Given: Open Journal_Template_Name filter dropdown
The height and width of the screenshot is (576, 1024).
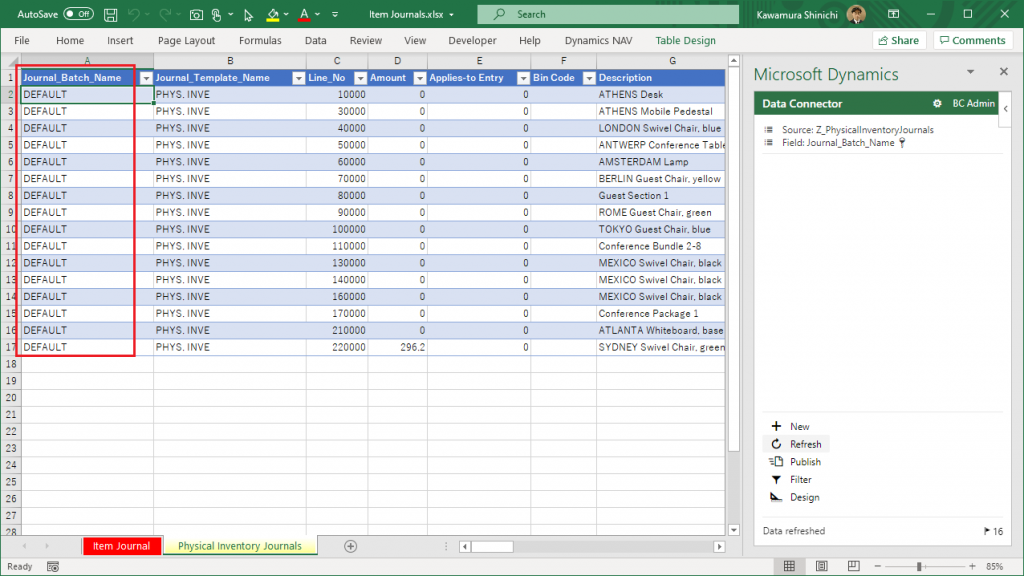Looking at the screenshot, I should [x=298, y=78].
